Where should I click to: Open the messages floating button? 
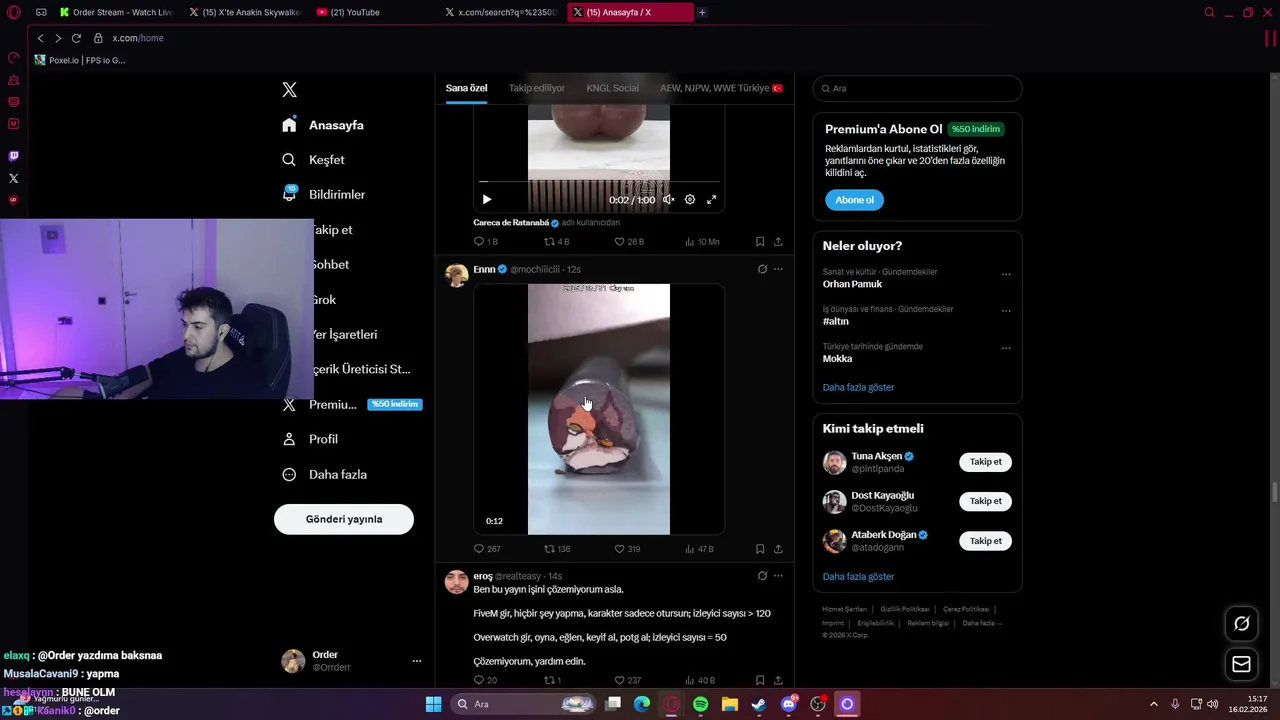click(1241, 664)
